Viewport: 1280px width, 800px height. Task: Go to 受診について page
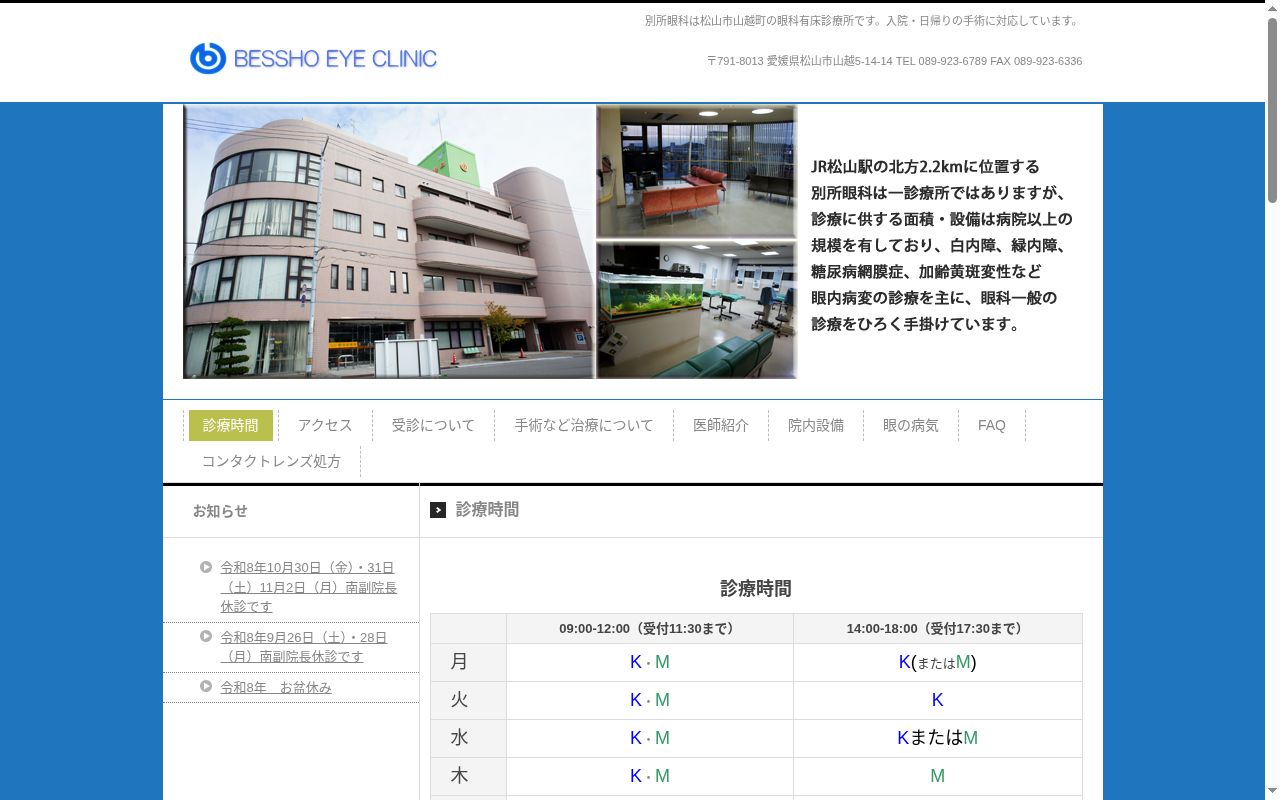tap(433, 425)
